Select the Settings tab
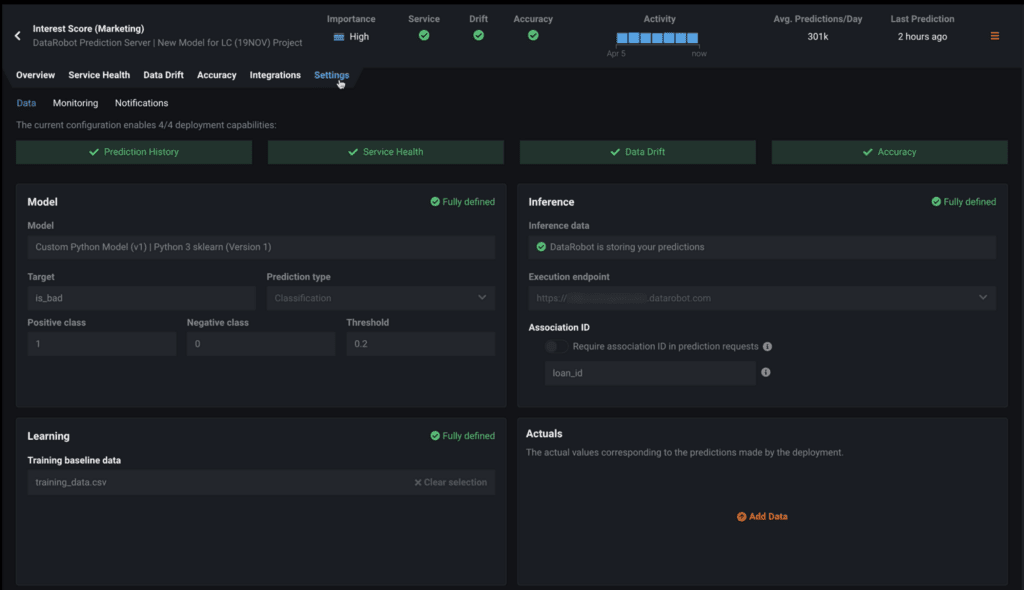Image resolution: width=1024 pixels, height=590 pixels. tap(332, 75)
